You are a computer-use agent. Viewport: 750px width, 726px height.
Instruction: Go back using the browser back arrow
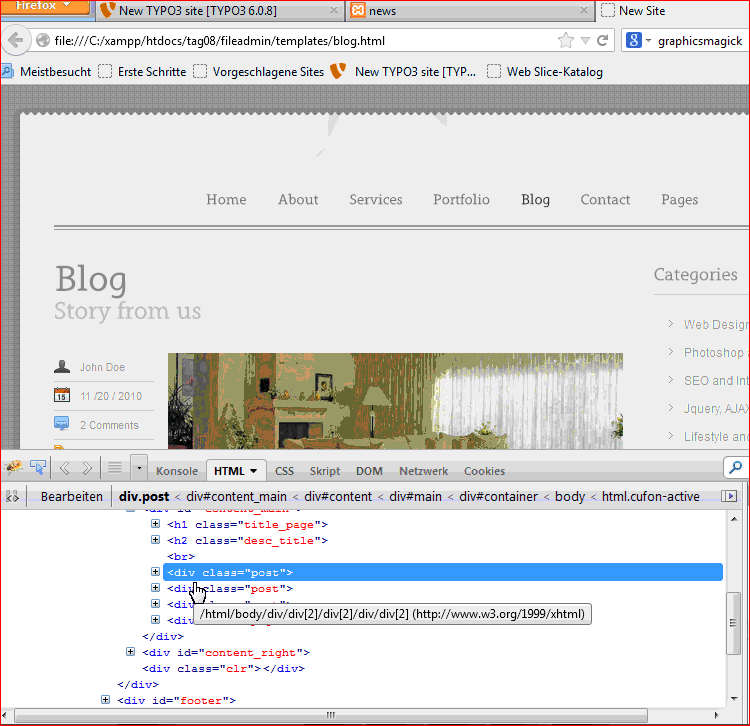click(x=15, y=40)
